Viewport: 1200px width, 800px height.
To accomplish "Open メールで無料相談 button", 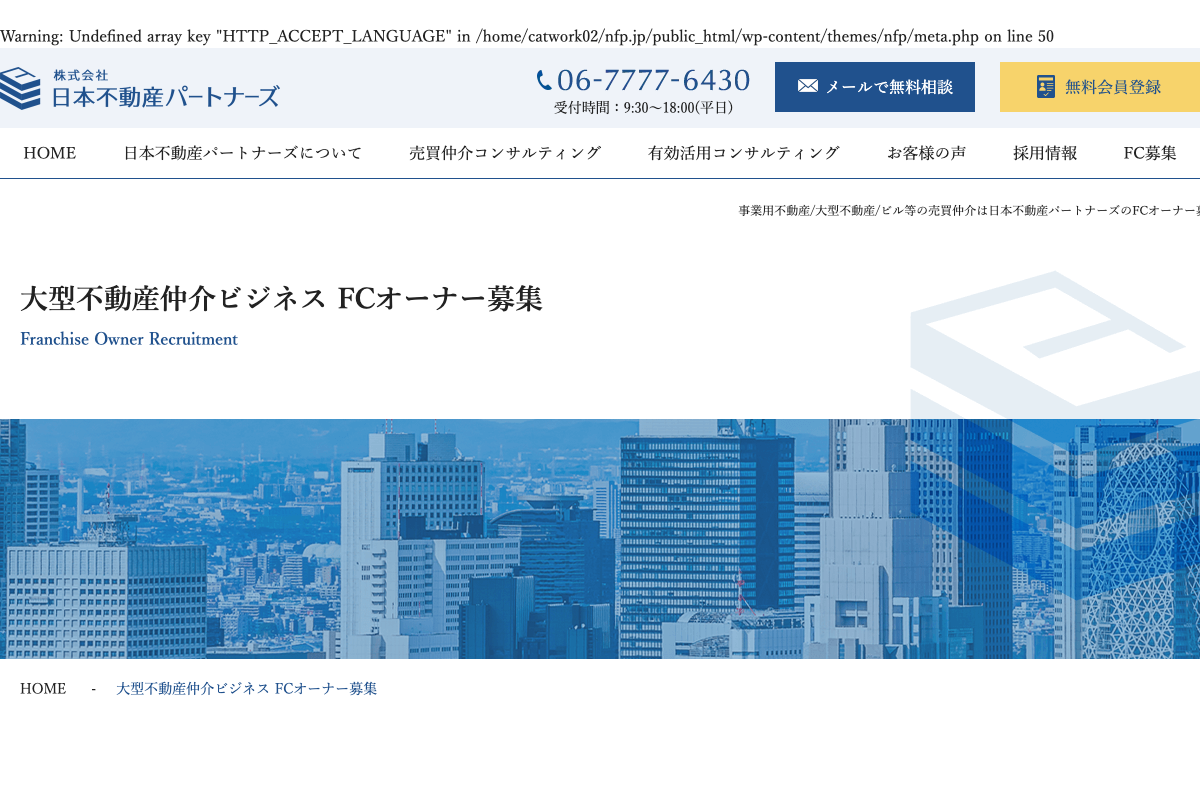I will [875, 87].
